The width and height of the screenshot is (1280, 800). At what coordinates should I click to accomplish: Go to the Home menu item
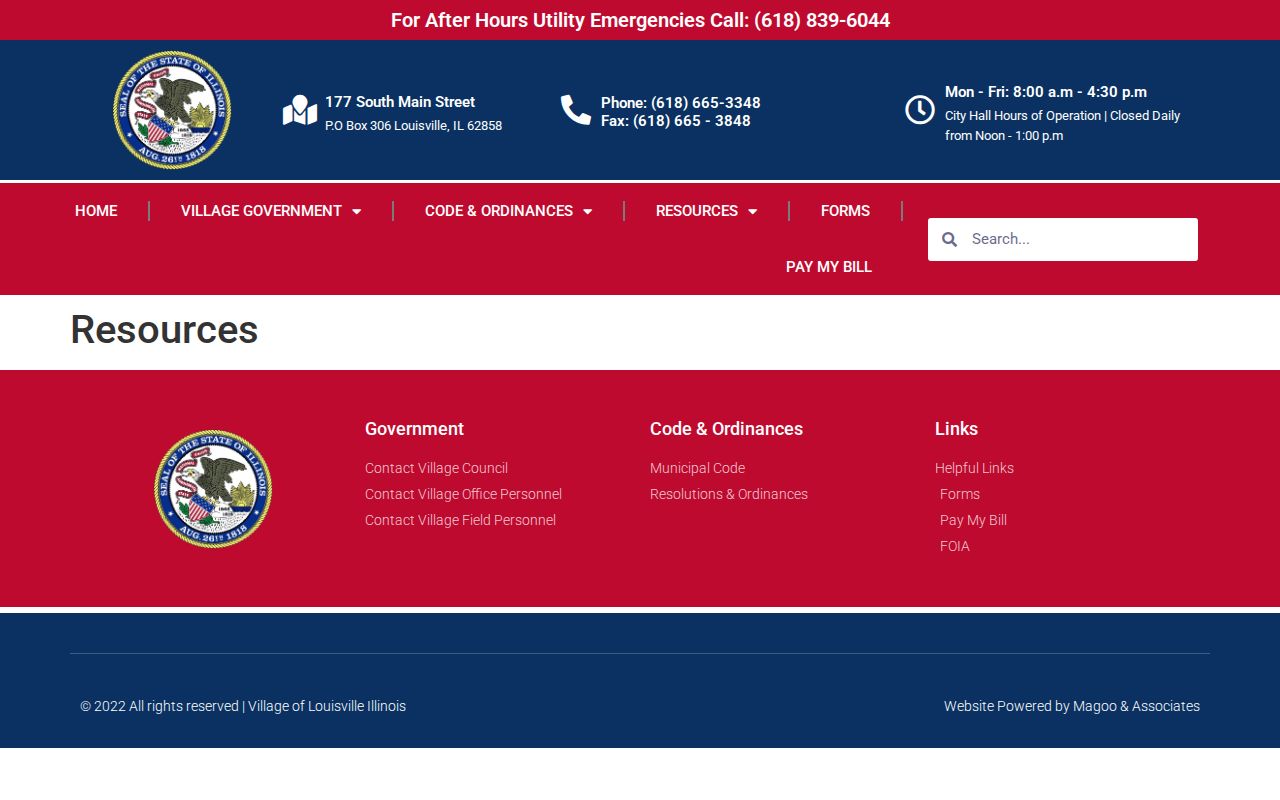coord(96,211)
